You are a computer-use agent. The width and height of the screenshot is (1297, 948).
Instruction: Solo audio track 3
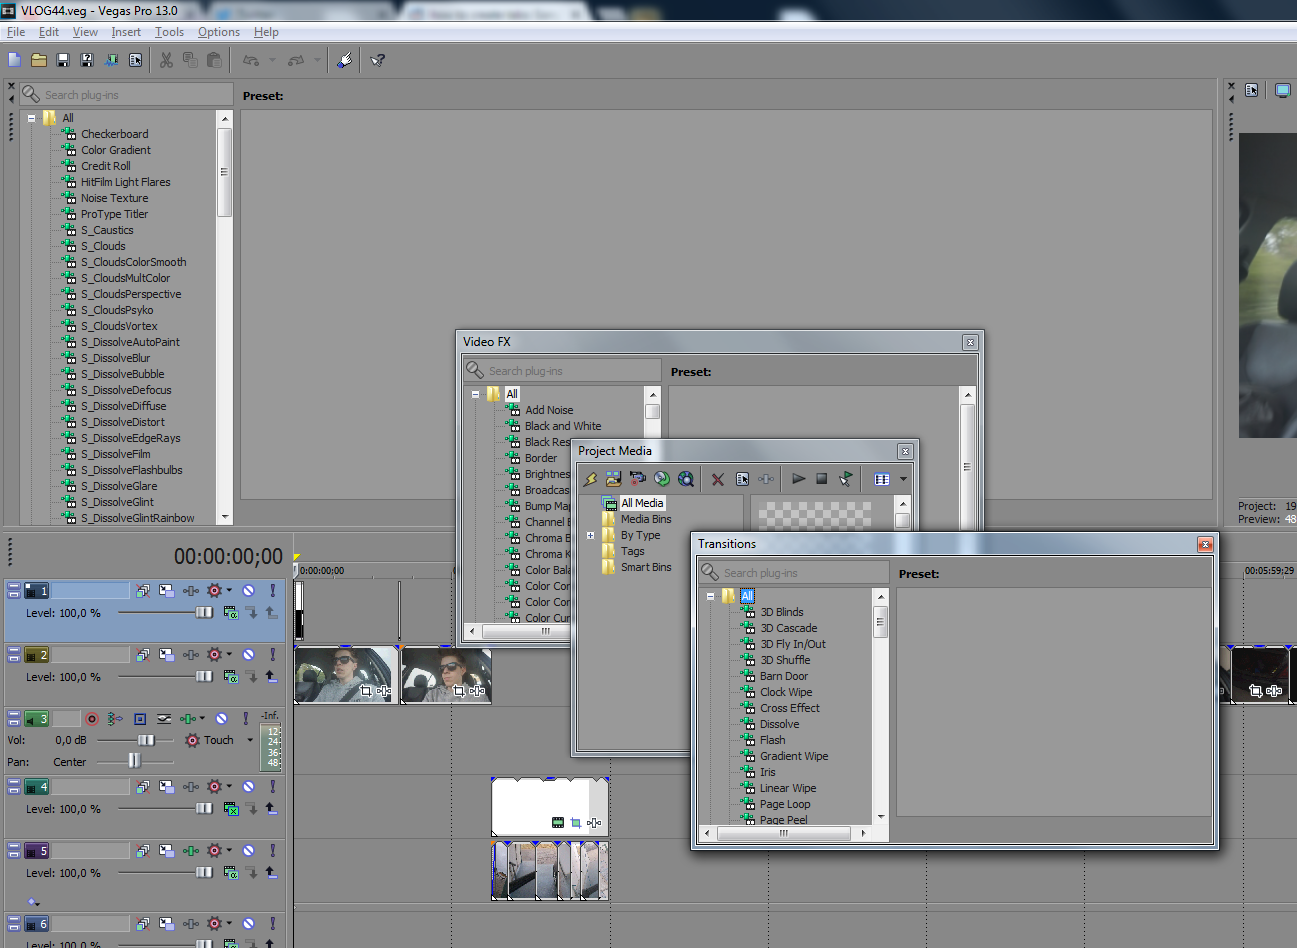coord(245,719)
